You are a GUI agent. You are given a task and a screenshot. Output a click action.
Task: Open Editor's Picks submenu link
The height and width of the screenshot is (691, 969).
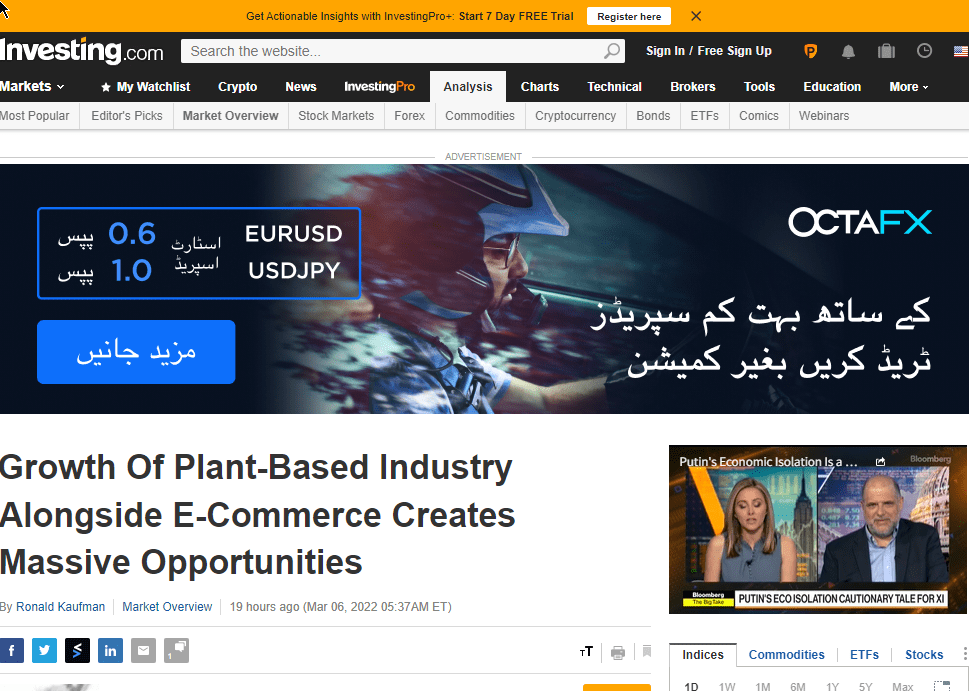tap(127, 116)
